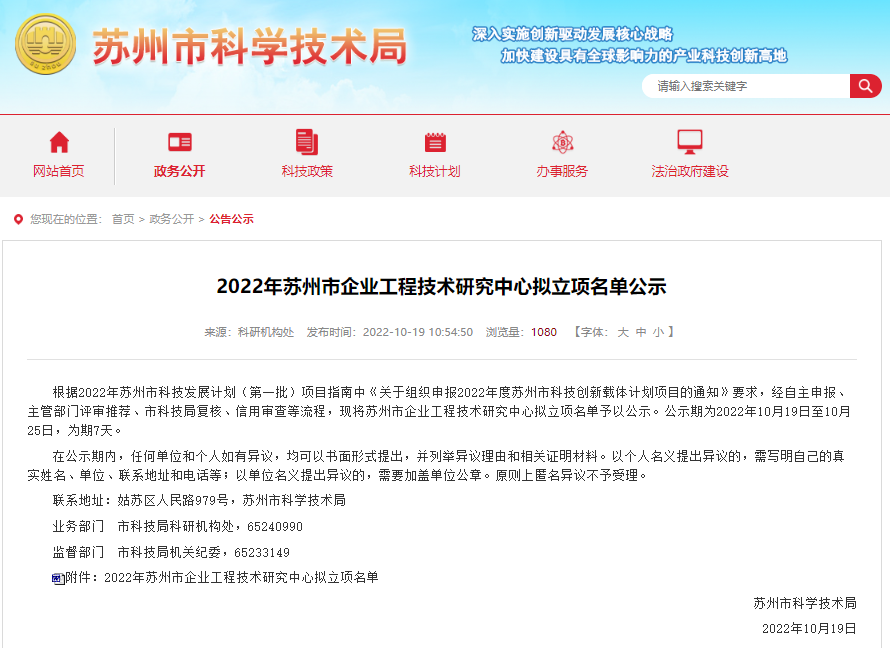Click the 科技计划 calendar icon
This screenshot has height=648, width=890.
(435, 142)
